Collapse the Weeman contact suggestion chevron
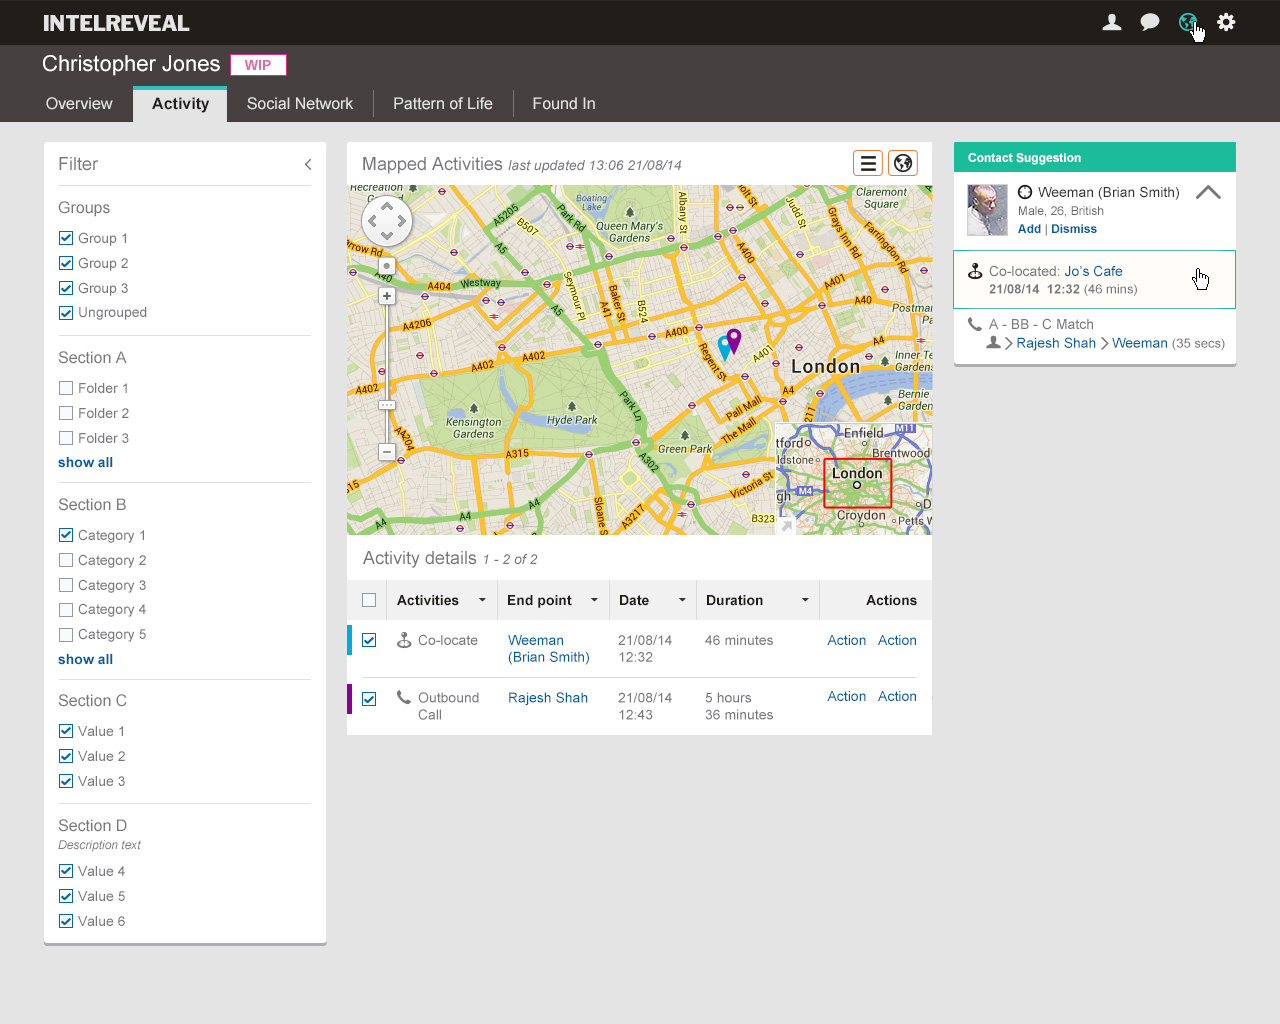Screen dimensions: 1280x1024 [1208, 192]
